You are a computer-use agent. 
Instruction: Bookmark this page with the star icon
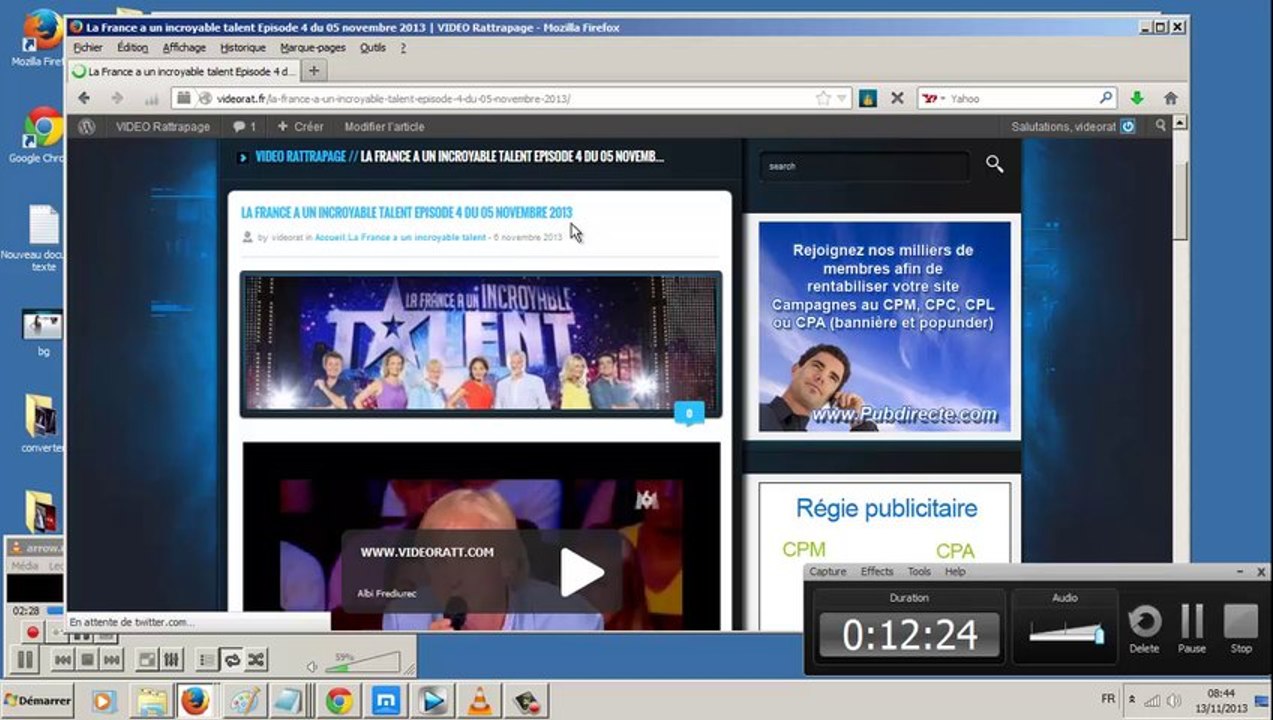(x=823, y=98)
